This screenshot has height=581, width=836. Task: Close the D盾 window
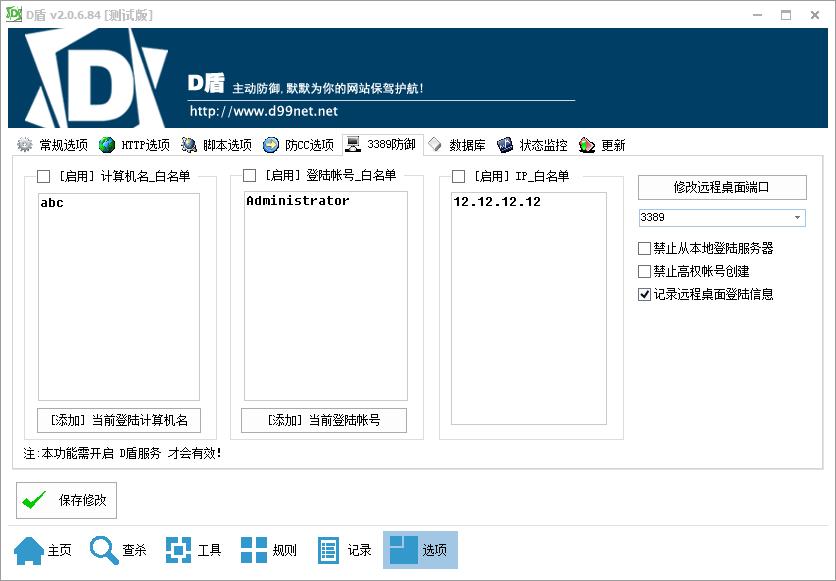coord(815,15)
